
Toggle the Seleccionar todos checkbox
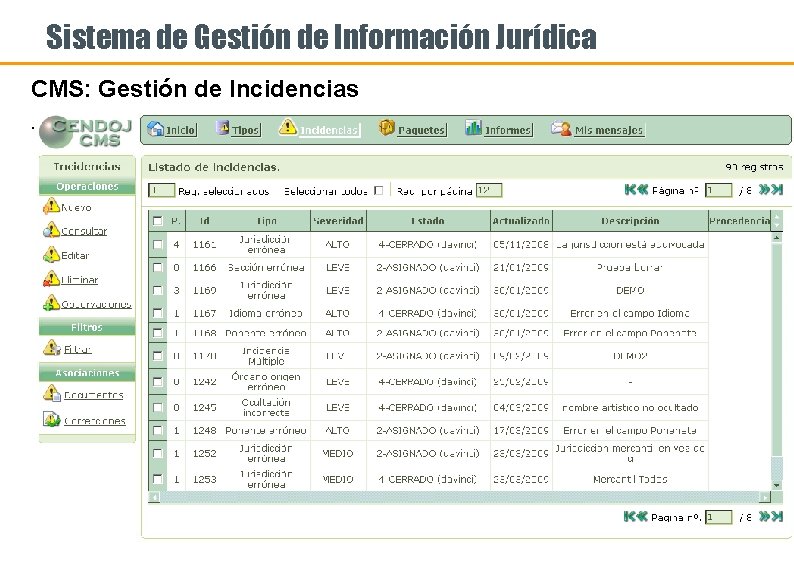coord(378,190)
